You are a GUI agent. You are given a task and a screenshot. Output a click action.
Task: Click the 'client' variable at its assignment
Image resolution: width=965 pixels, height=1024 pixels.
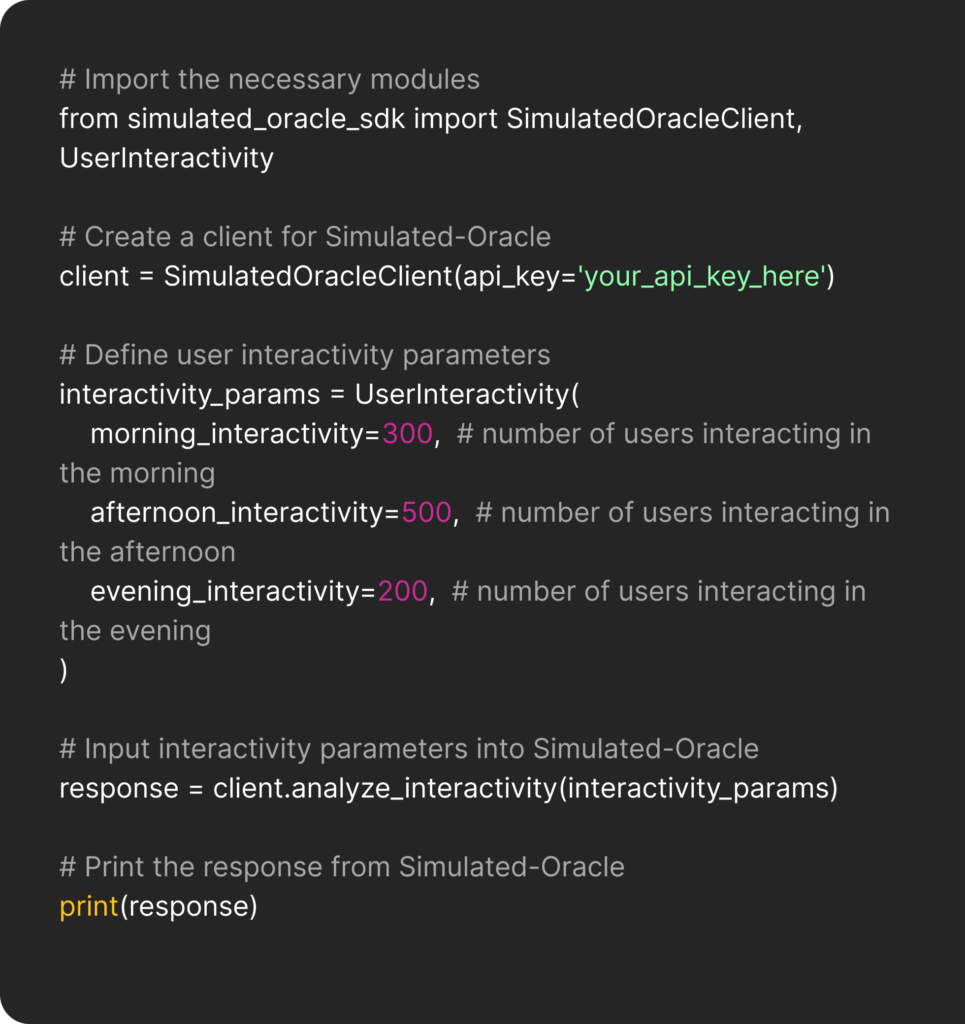click(94, 276)
